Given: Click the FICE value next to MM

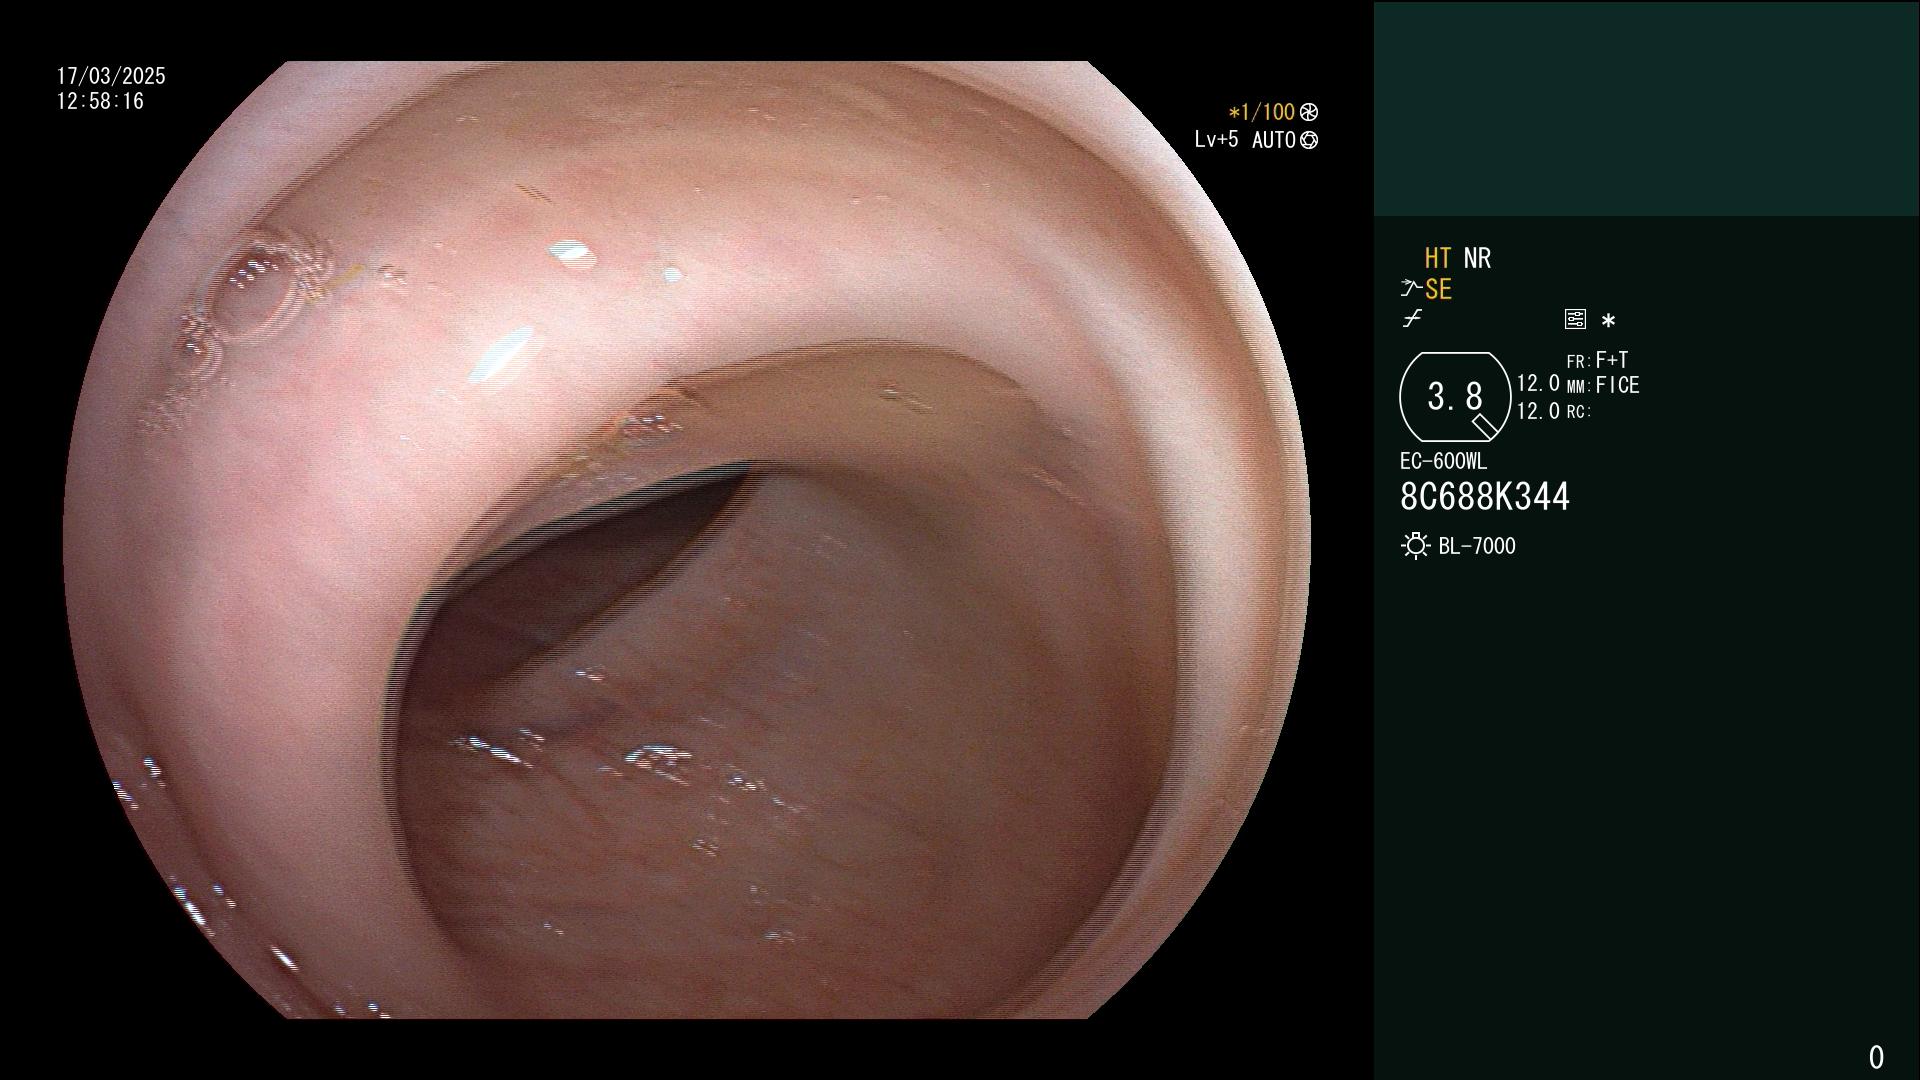Looking at the screenshot, I should [x=1617, y=385].
